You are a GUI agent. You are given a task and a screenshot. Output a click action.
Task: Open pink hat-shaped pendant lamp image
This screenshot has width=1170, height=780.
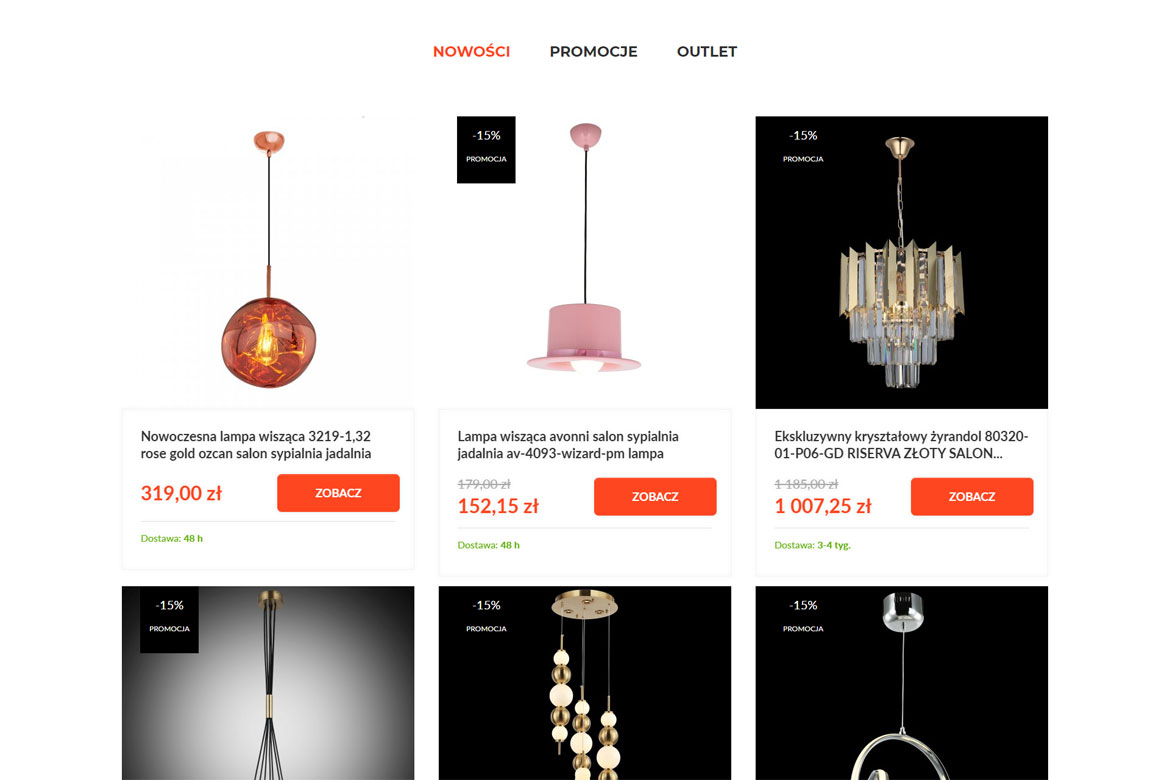pyautogui.click(x=585, y=262)
